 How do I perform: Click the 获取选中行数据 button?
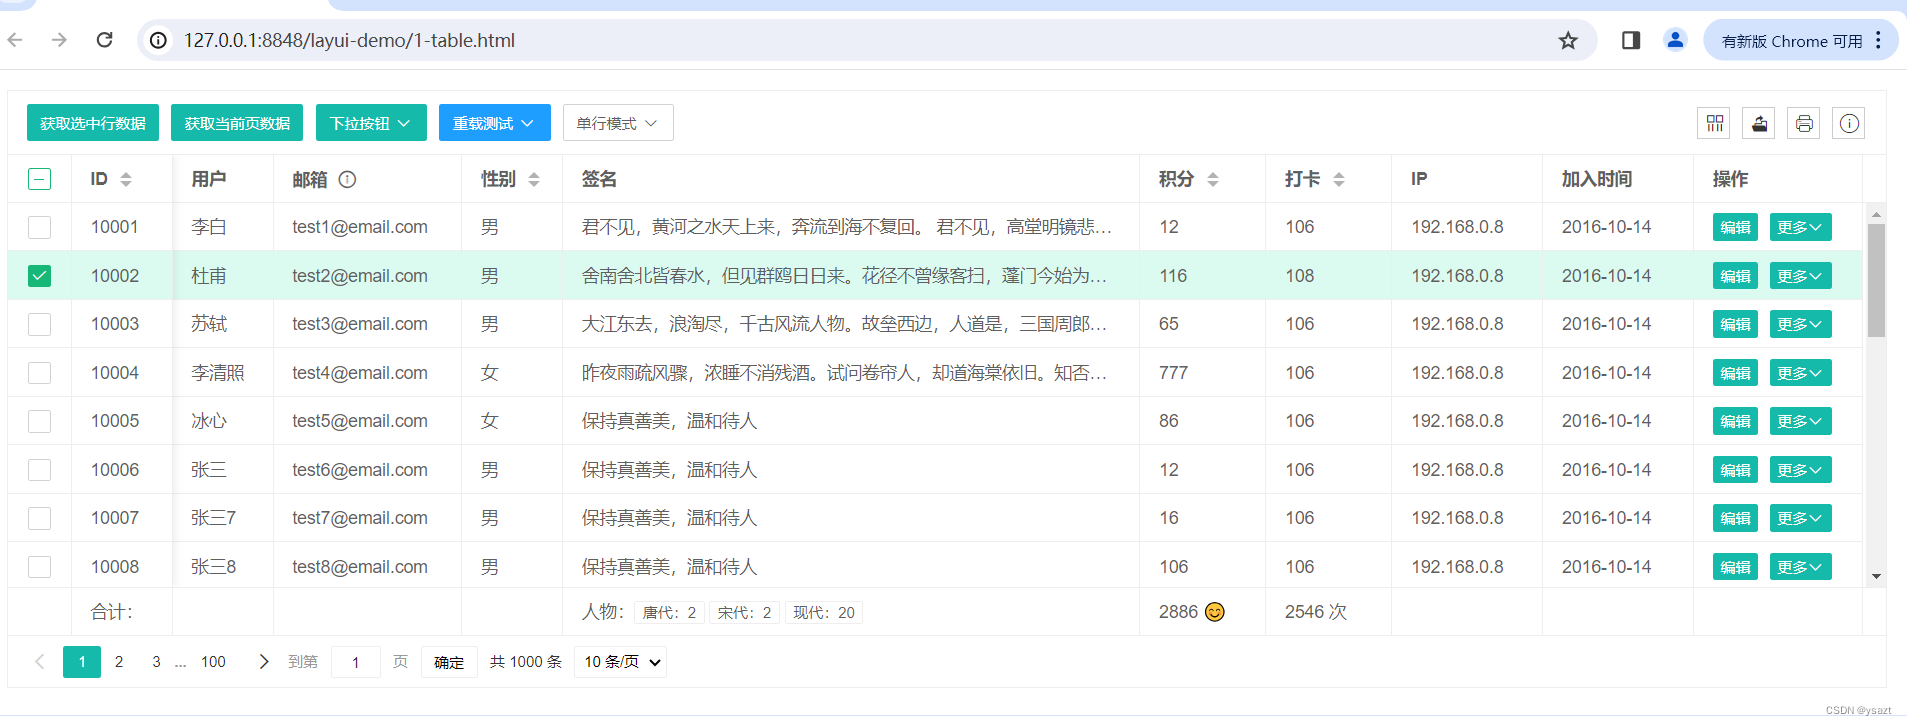tap(93, 123)
